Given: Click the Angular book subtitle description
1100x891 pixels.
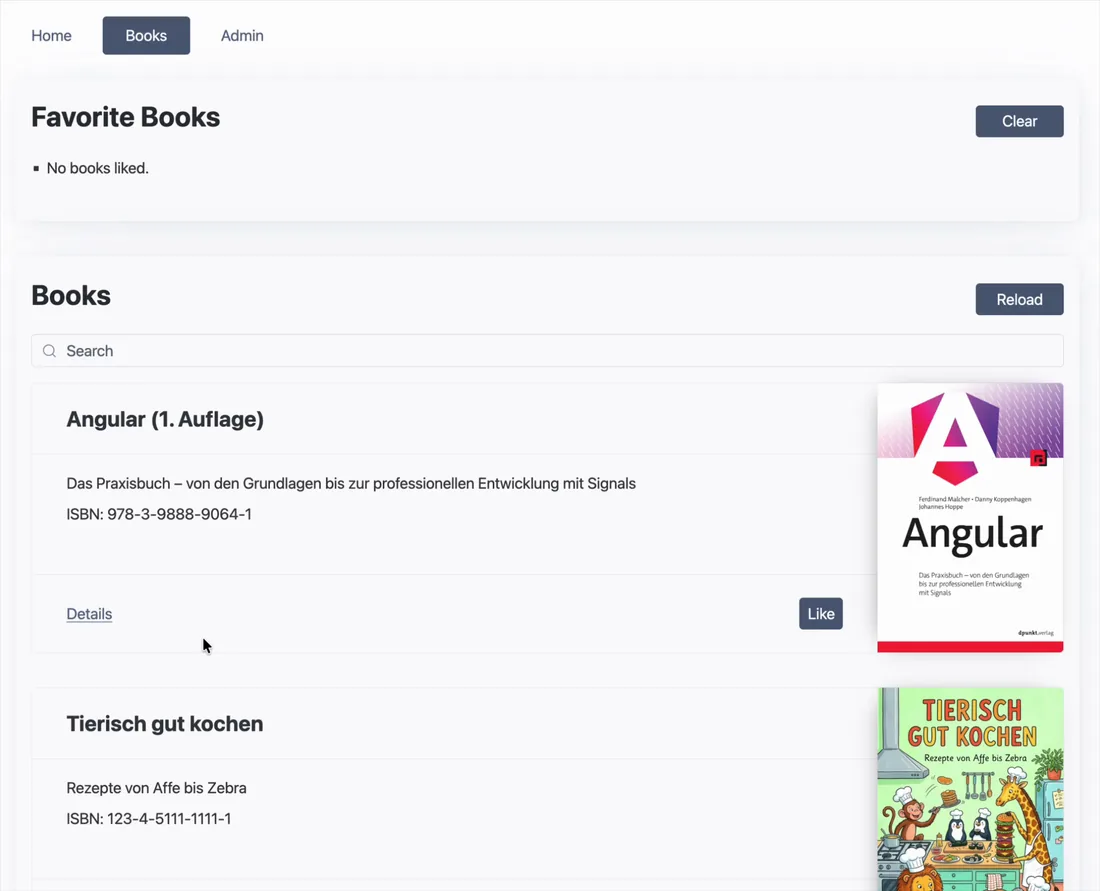Looking at the screenshot, I should [351, 483].
